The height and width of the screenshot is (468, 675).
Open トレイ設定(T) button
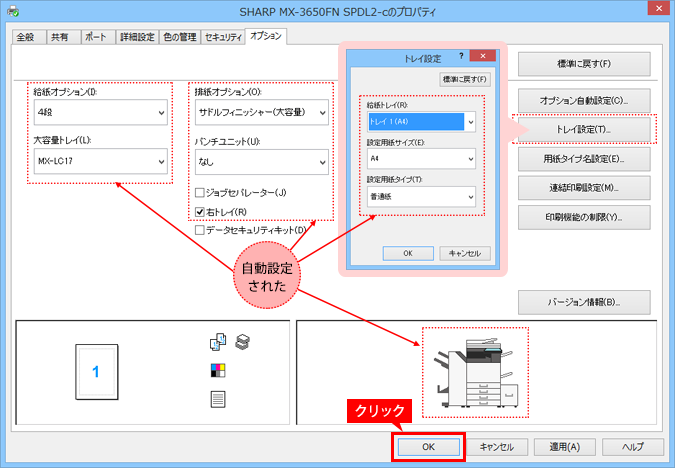pyautogui.click(x=584, y=129)
